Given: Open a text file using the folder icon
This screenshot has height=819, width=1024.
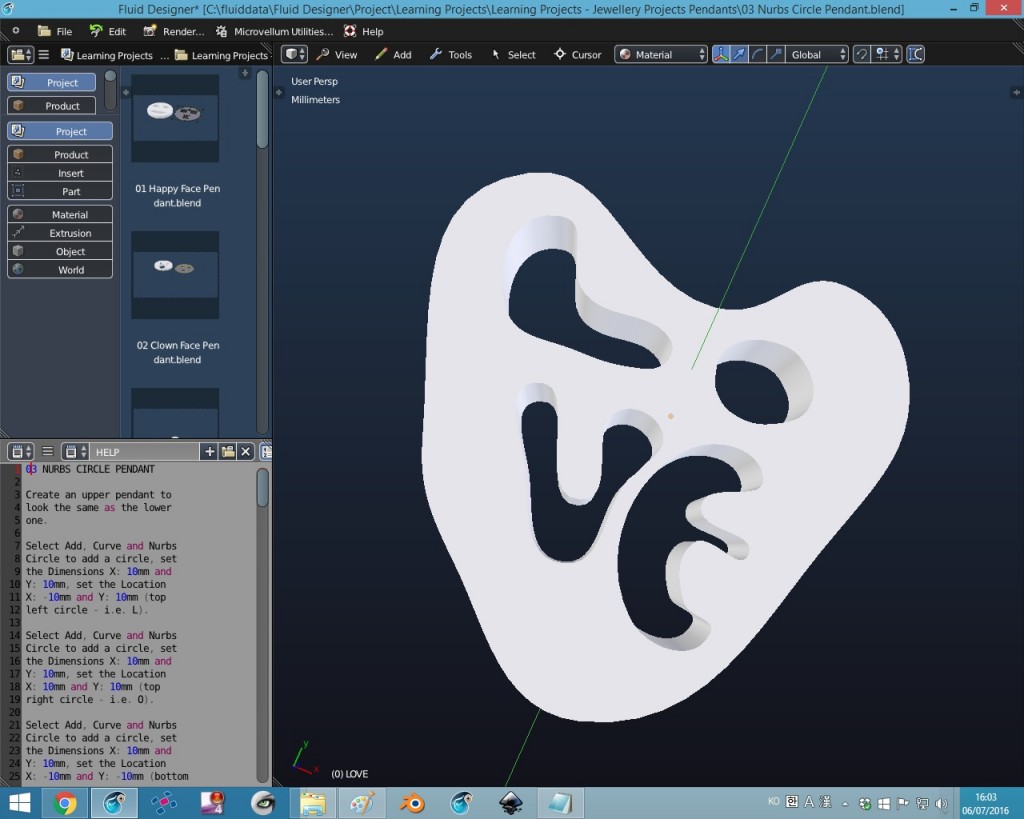Looking at the screenshot, I should [x=226, y=453].
